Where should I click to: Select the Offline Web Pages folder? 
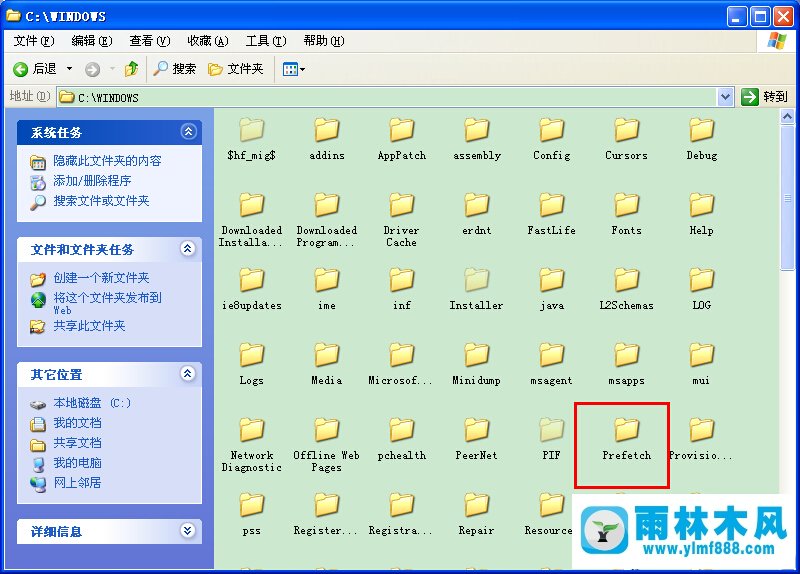(327, 445)
